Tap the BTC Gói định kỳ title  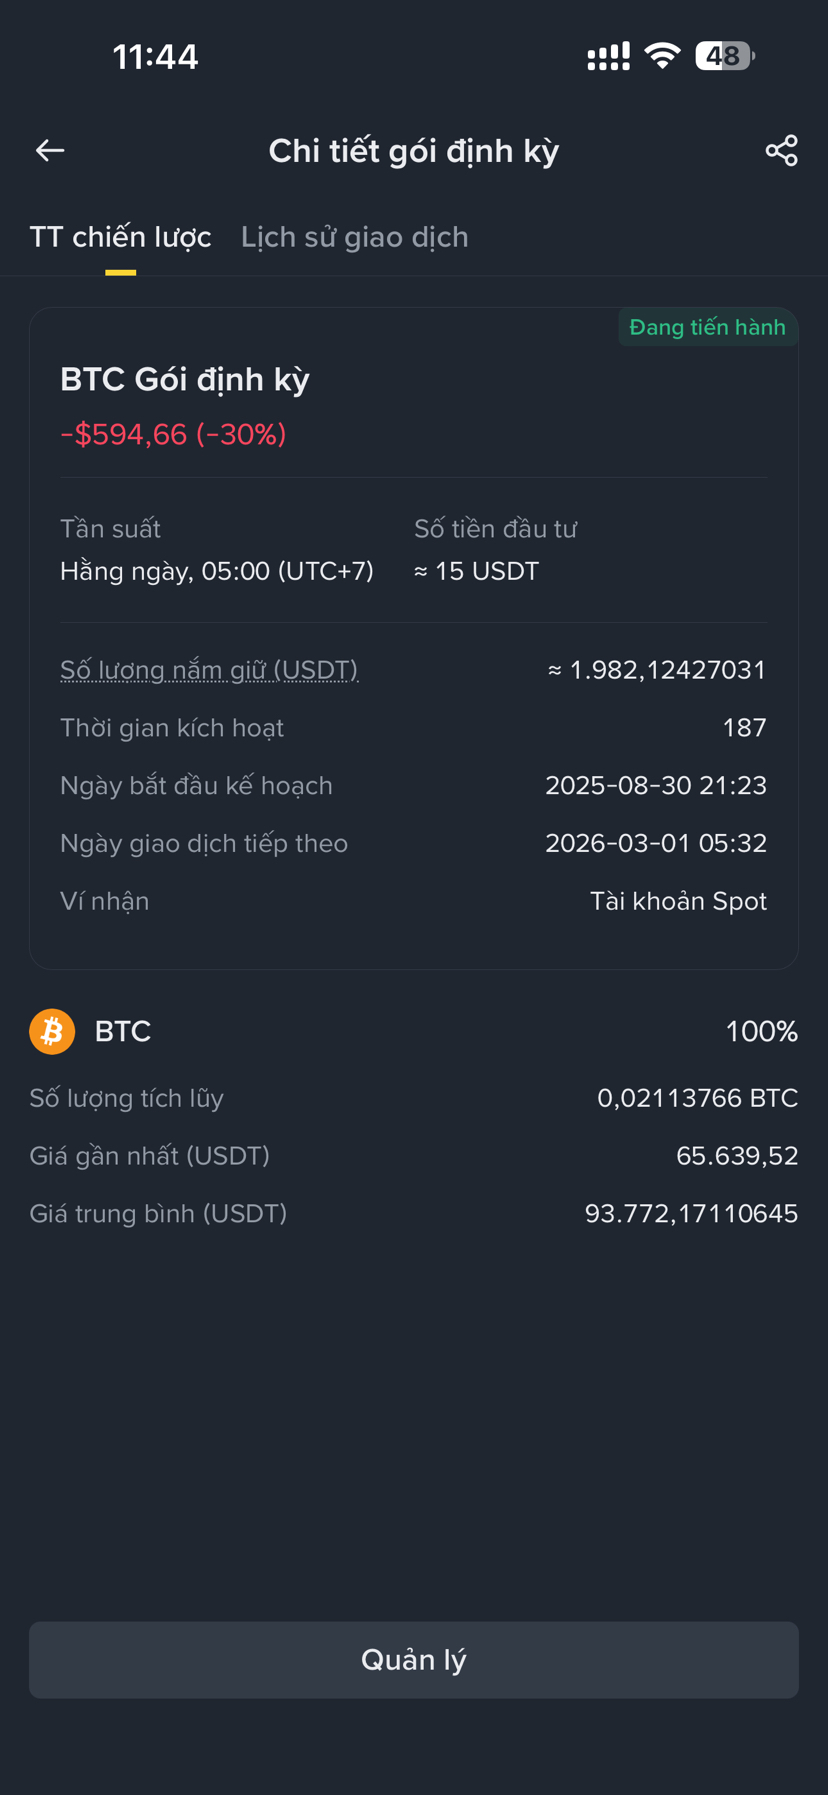click(x=185, y=379)
